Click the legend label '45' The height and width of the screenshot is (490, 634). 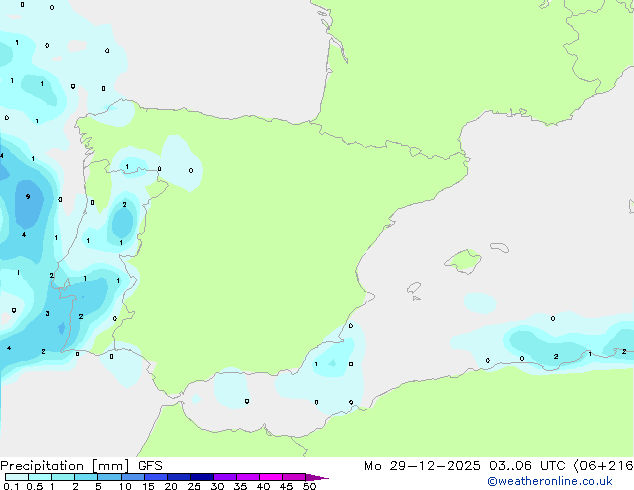(286, 486)
